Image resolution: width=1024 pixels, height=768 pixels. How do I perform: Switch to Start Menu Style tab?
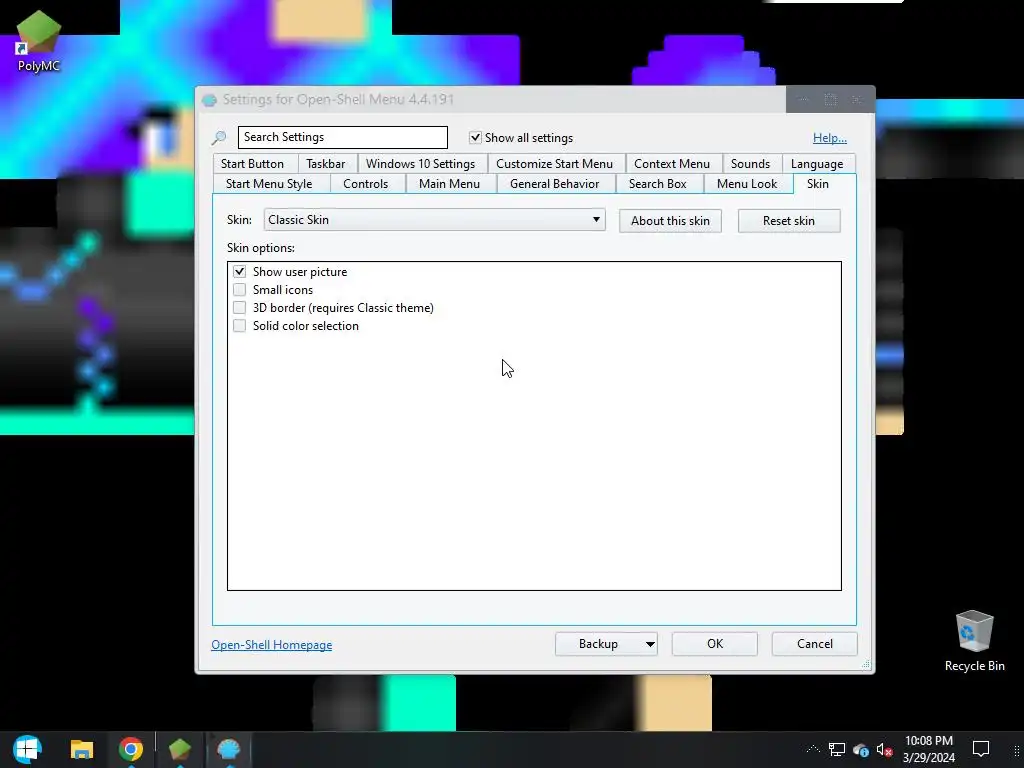(268, 184)
